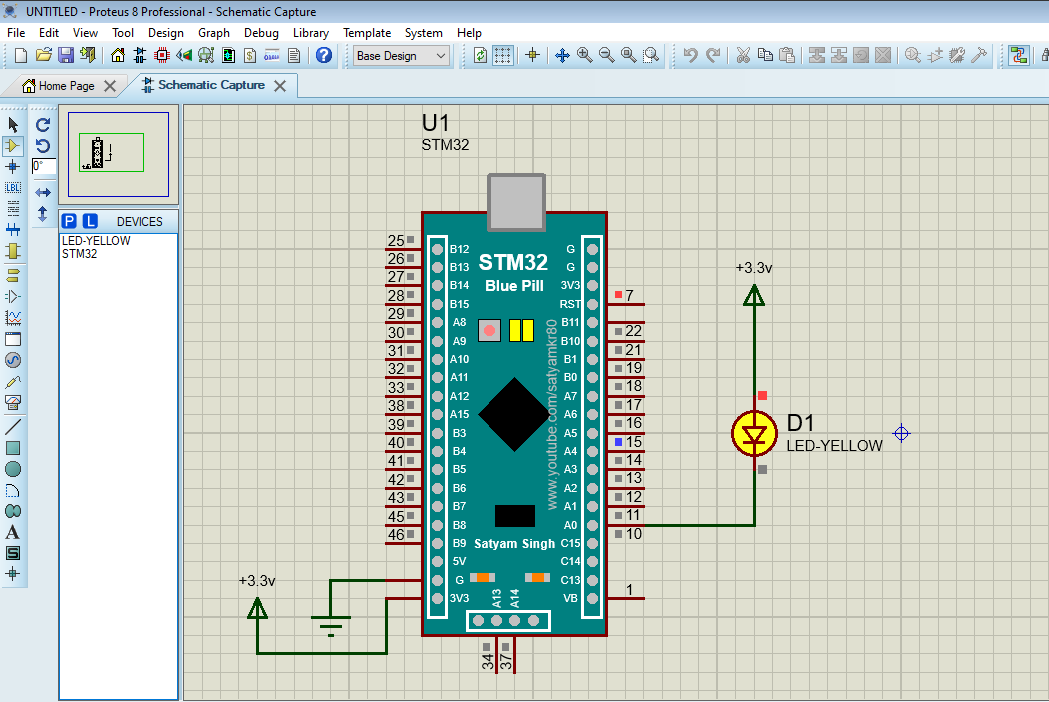This screenshot has height=702, width=1049.
Task: Select LED-YELLOW in devices list
Action: click(96, 241)
